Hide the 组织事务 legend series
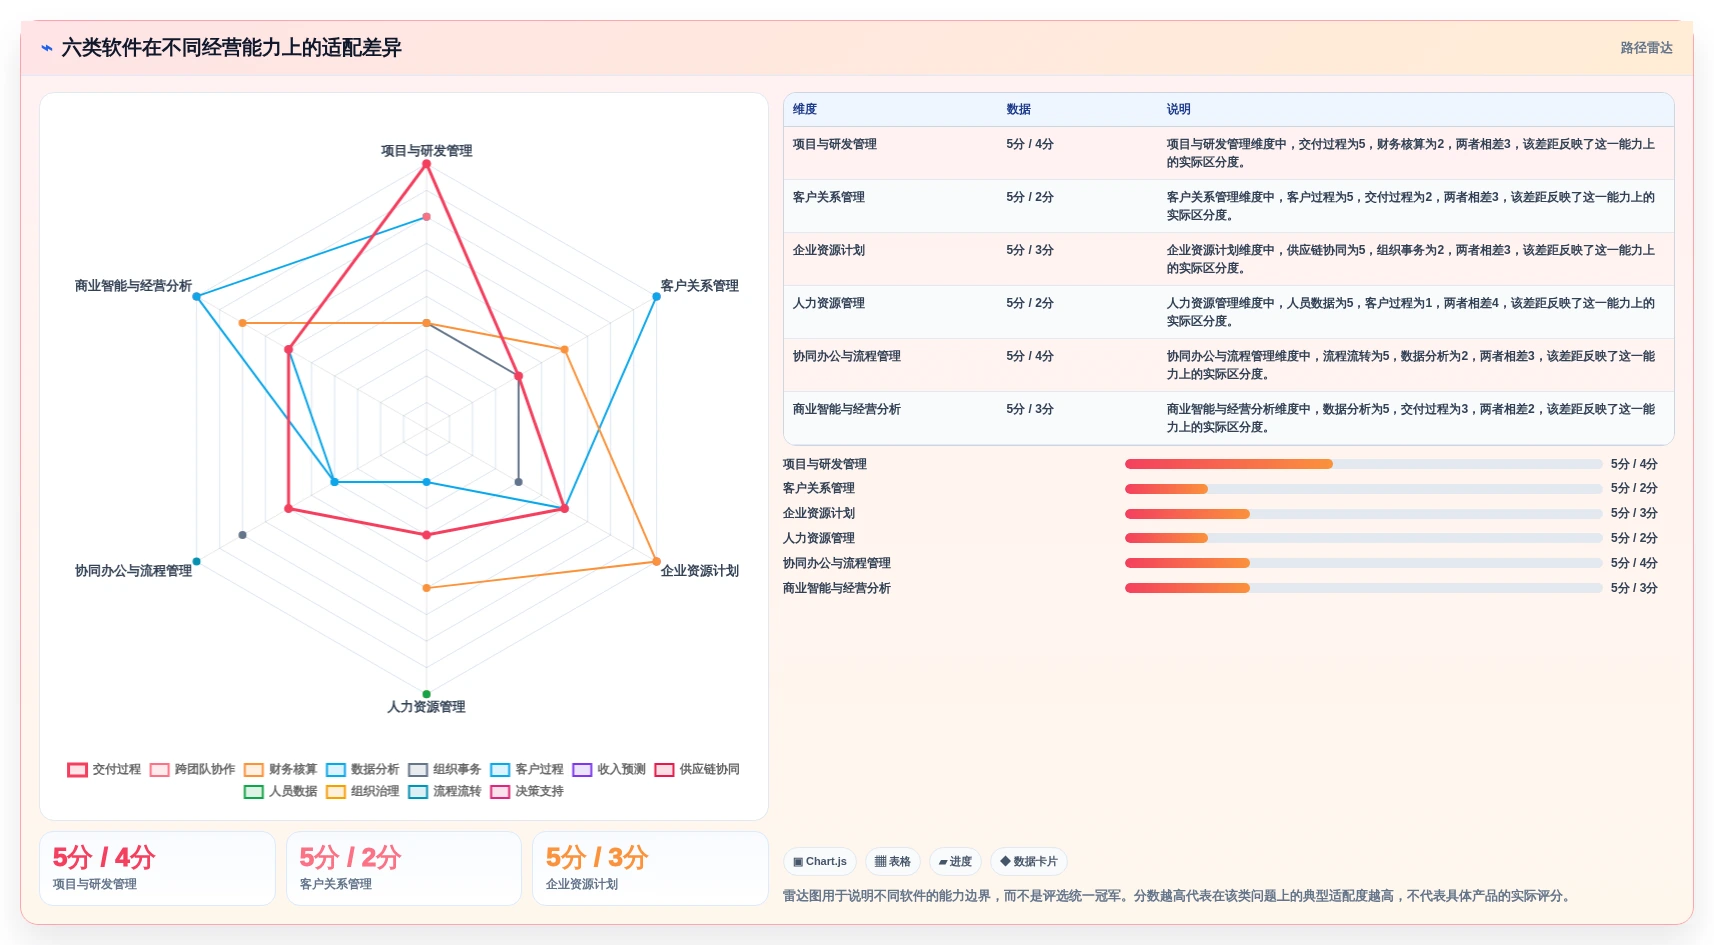1714x945 pixels. [444, 769]
